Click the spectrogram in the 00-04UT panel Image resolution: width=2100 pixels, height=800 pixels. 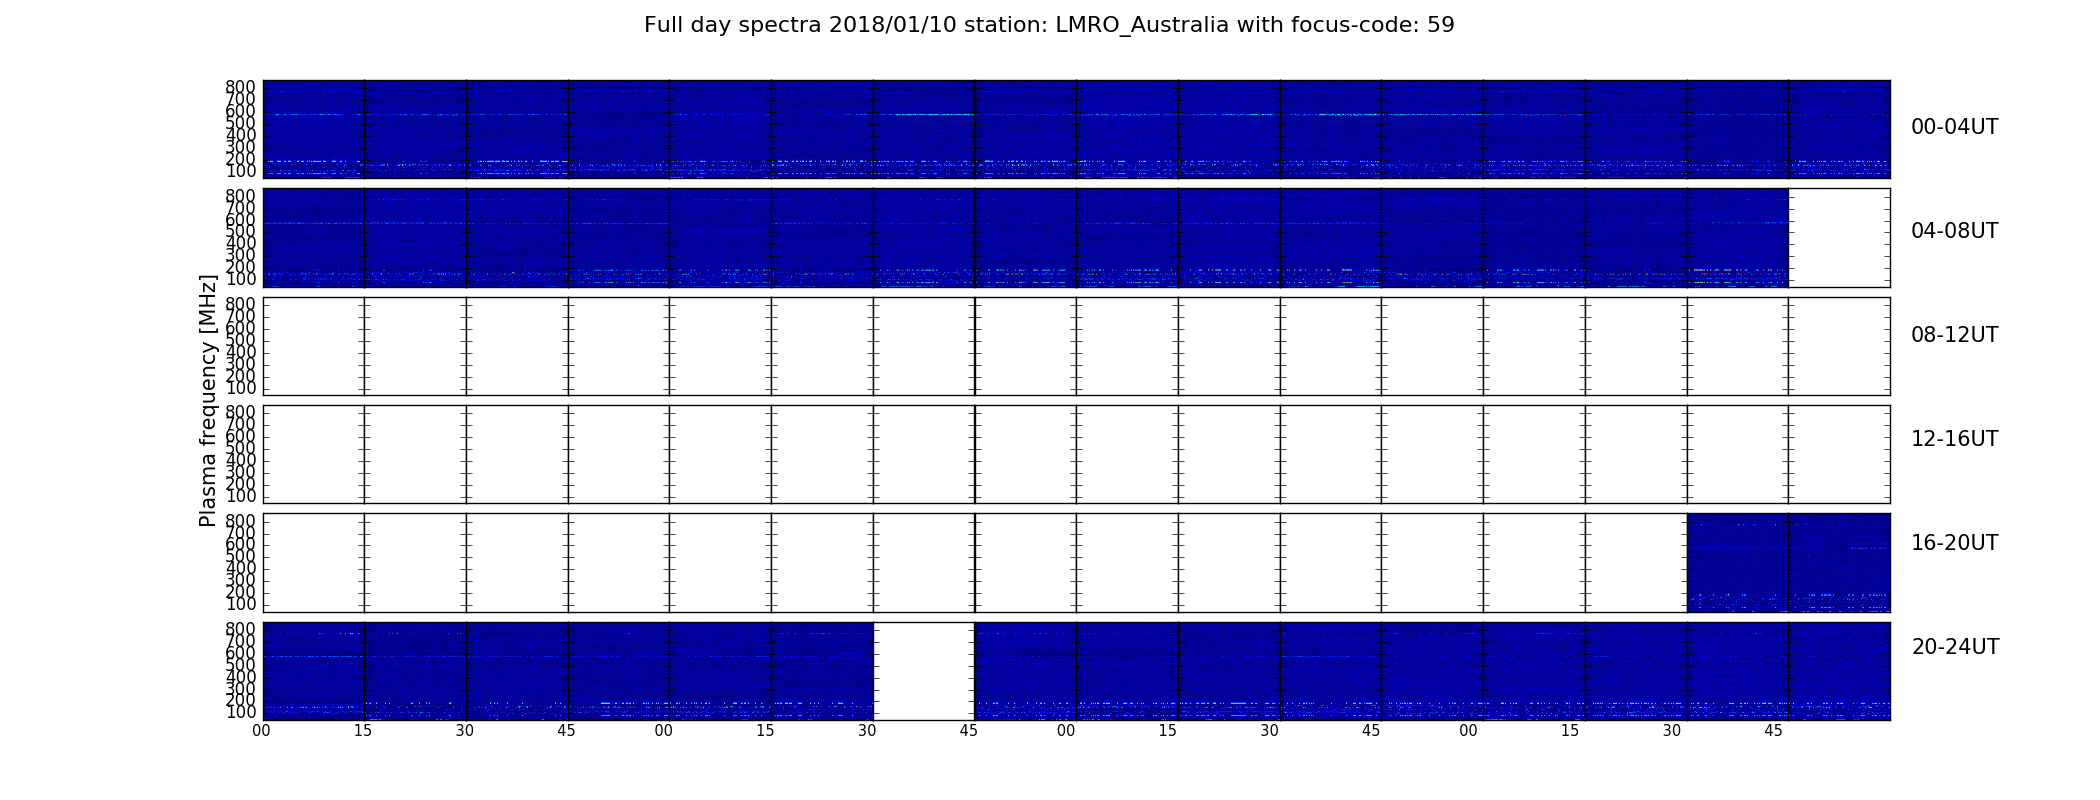coord(1076,129)
